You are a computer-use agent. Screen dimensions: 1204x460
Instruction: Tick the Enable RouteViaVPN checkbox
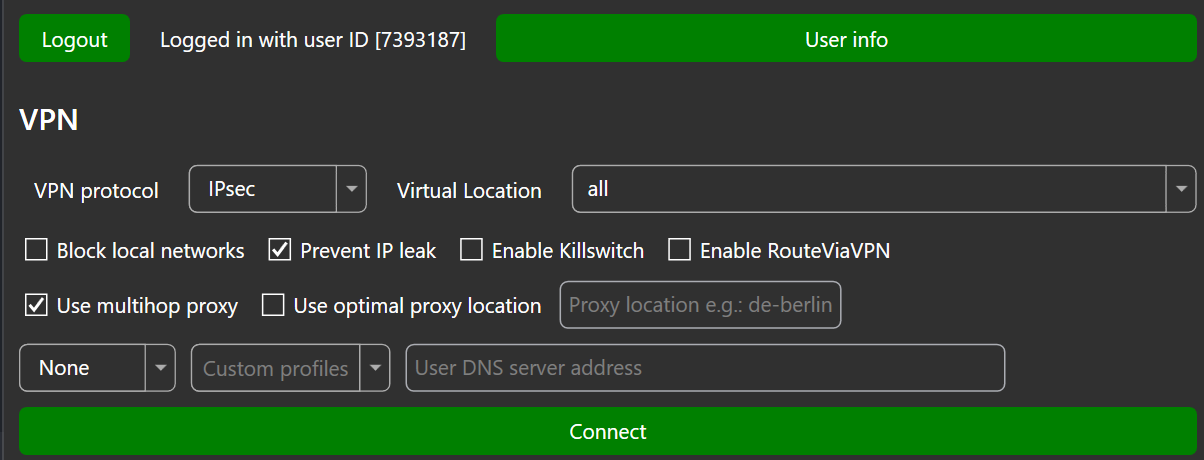(x=680, y=250)
